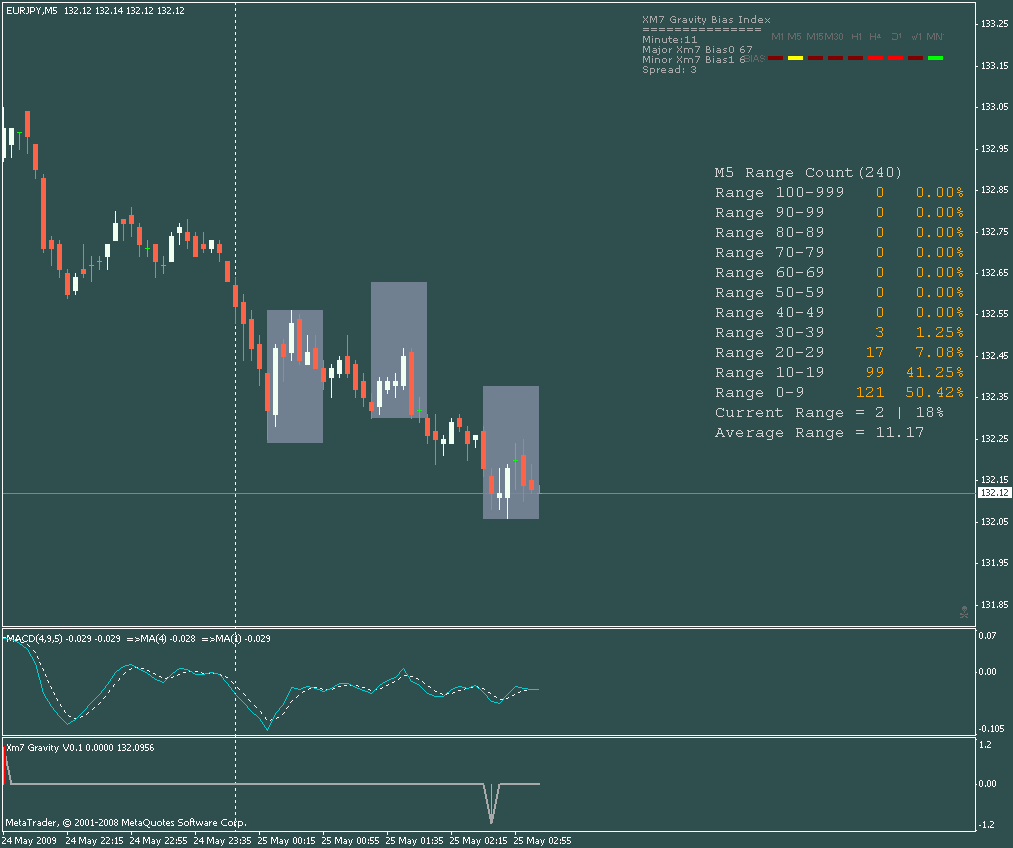Click the skull expert advisor icon

(x=964, y=612)
